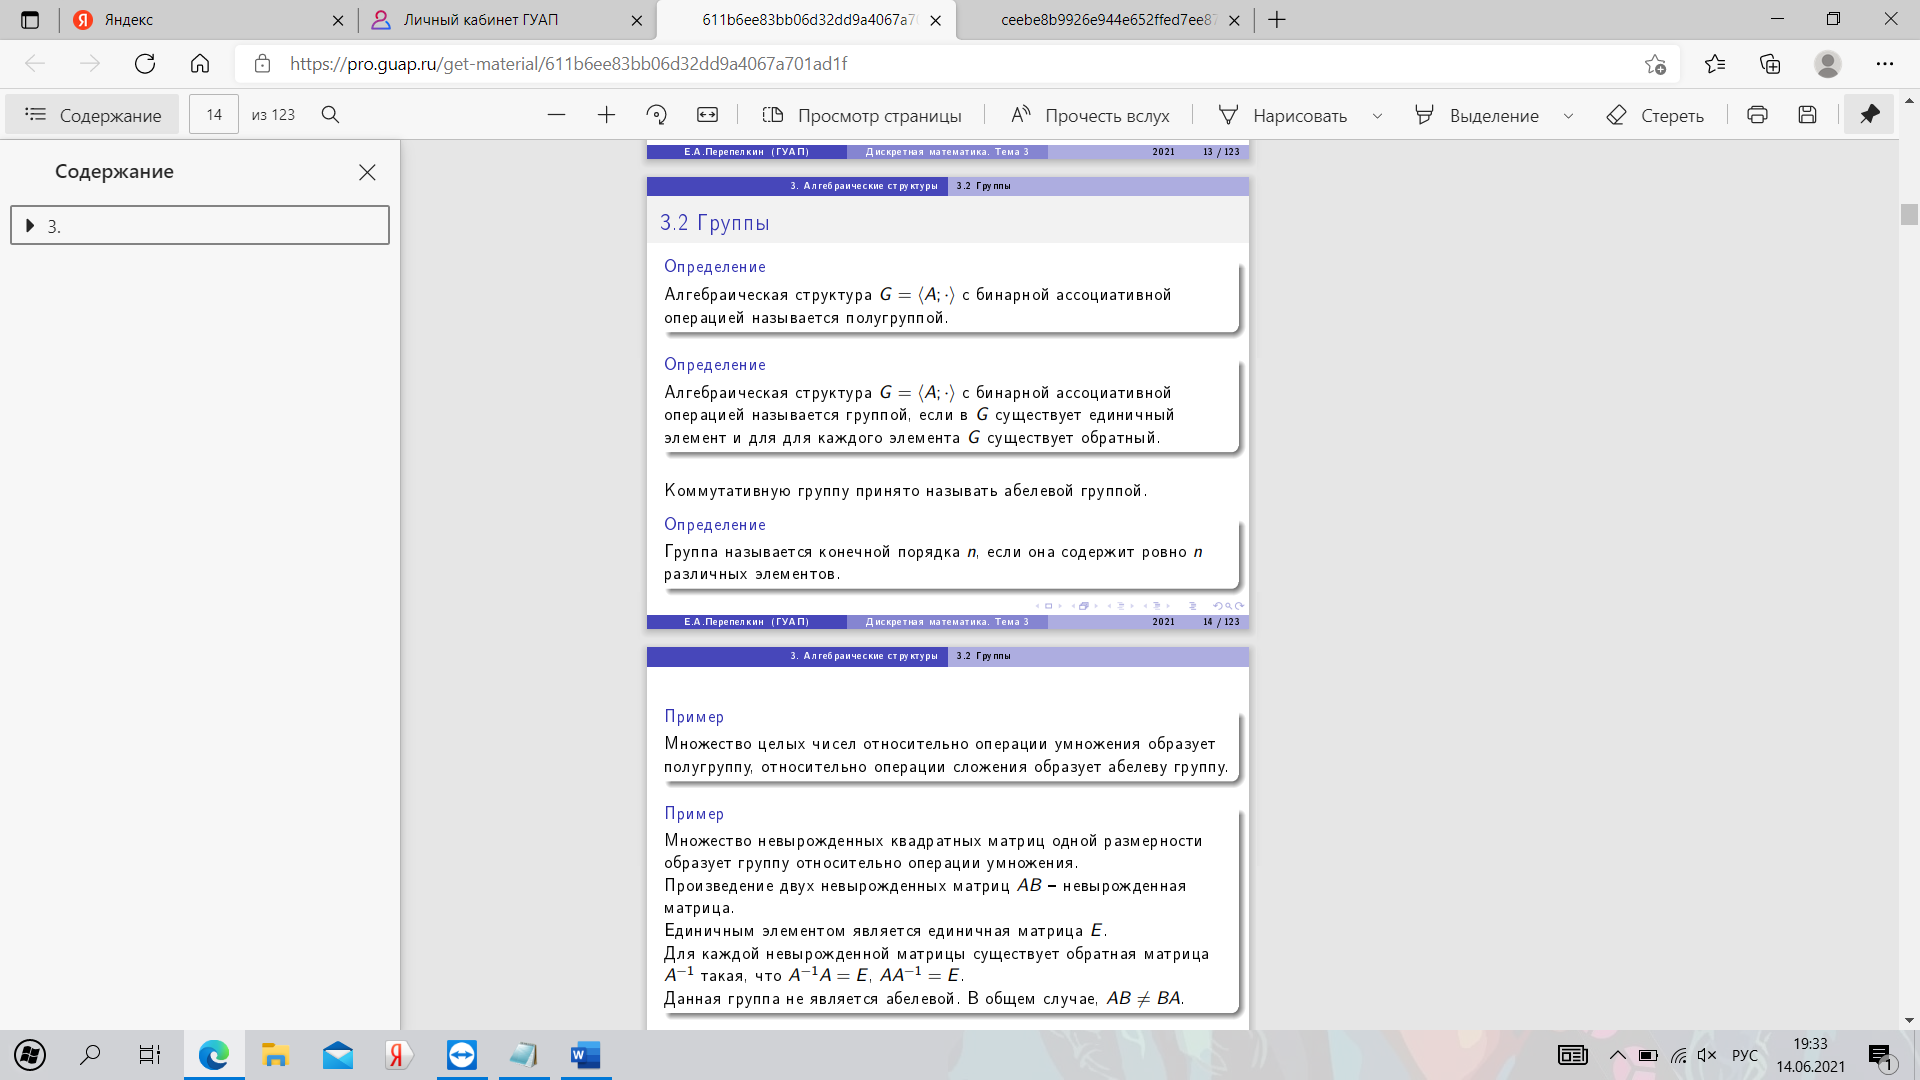Activate the Выделение highlight tool
Screen dimensions: 1920x1080
(1477, 115)
